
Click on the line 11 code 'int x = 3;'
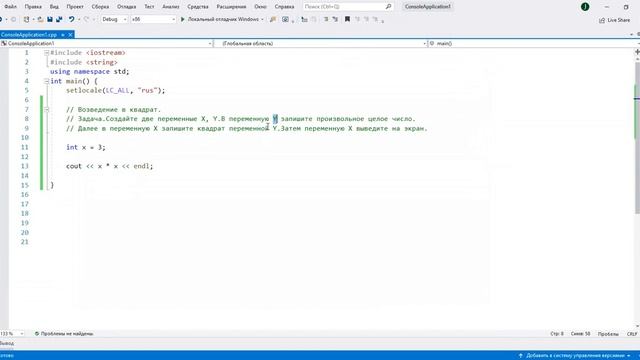[86, 147]
